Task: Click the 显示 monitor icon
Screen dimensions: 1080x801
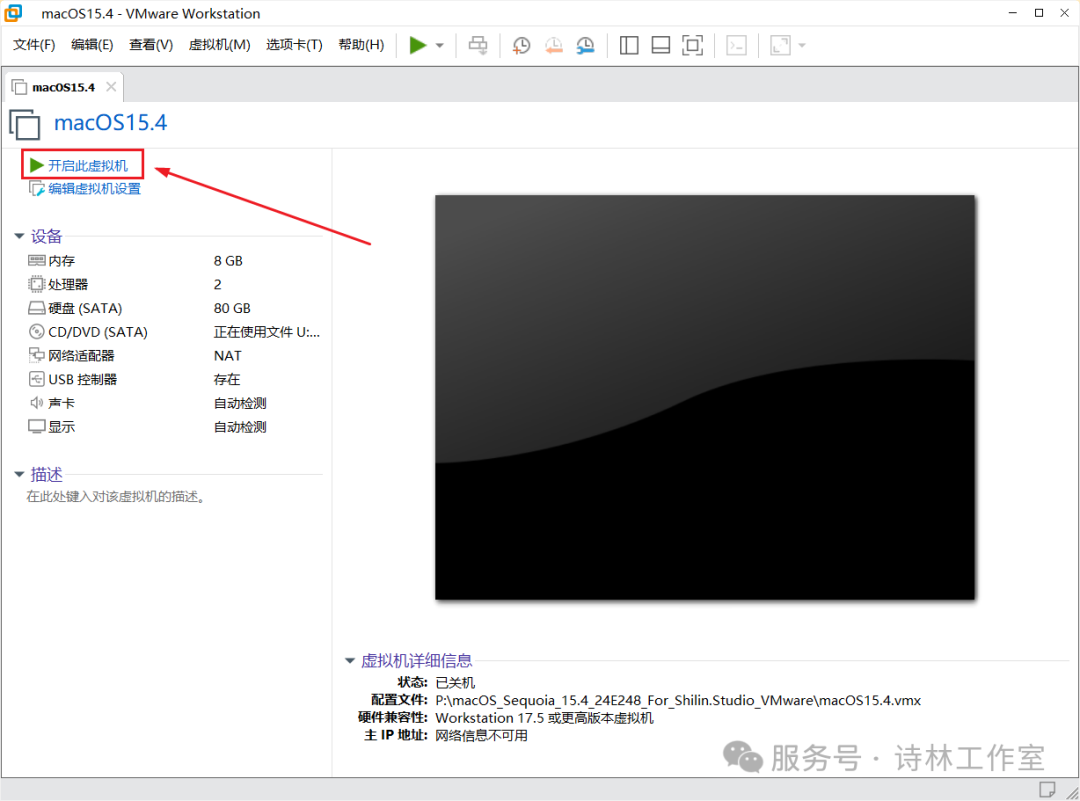Action: pyautogui.click(x=37, y=426)
